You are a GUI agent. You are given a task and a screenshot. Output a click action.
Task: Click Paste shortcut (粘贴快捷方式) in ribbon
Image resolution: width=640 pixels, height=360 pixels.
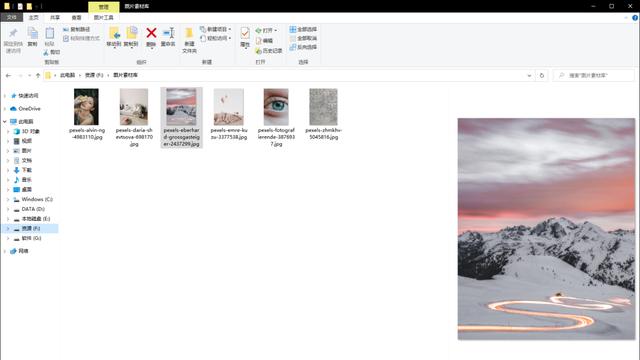click(x=81, y=38)
